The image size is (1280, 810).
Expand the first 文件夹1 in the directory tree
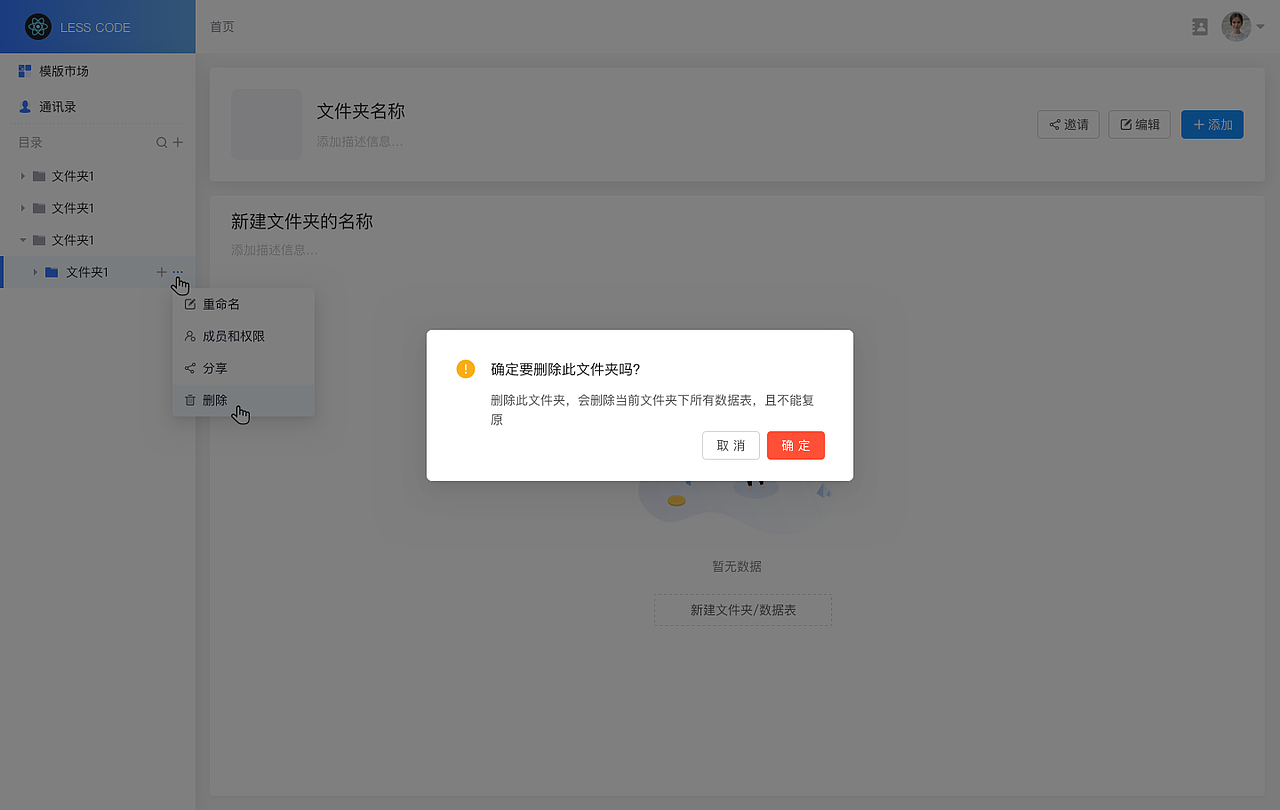[22, 176]
